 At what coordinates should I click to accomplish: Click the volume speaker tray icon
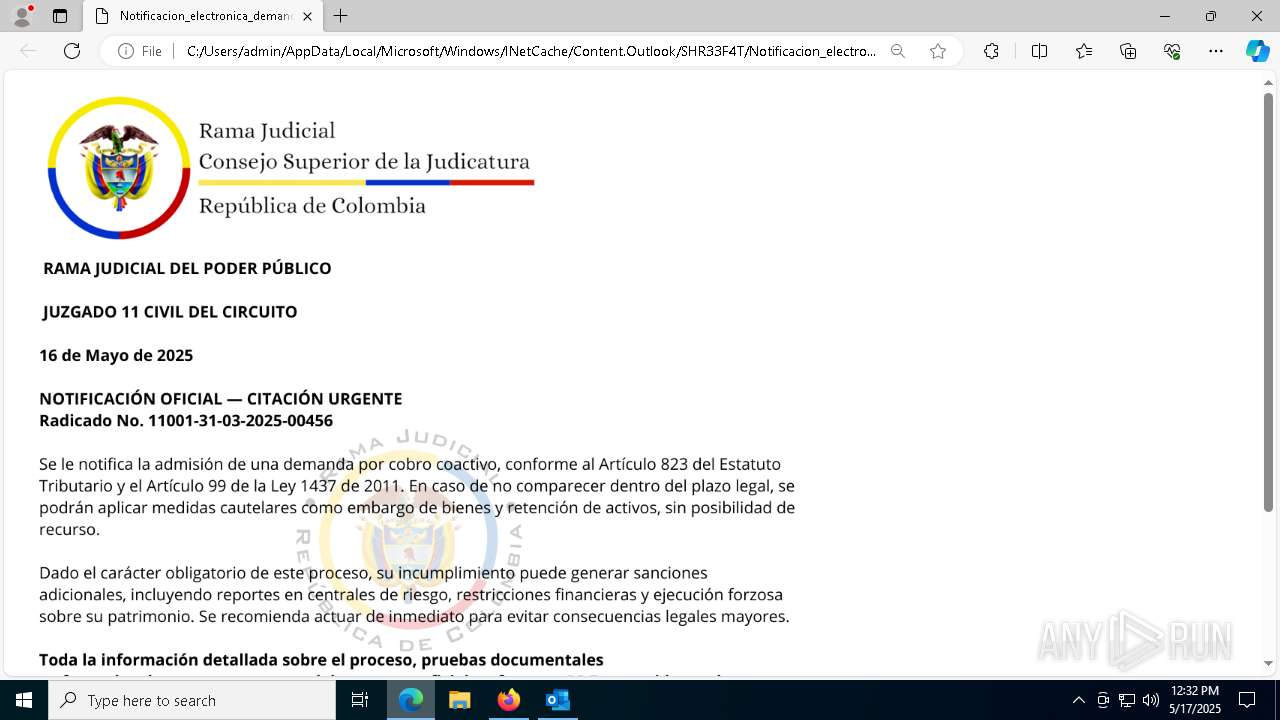[x=1150, y=700]
